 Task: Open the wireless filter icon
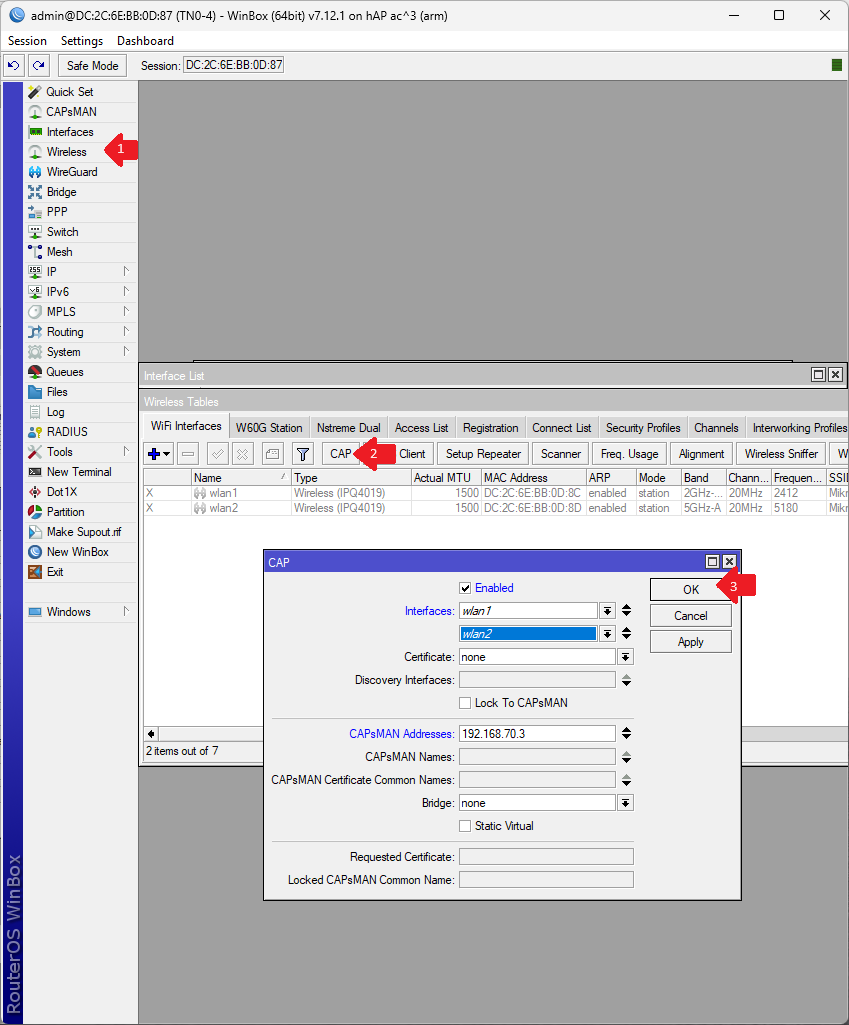pos(302,453)
